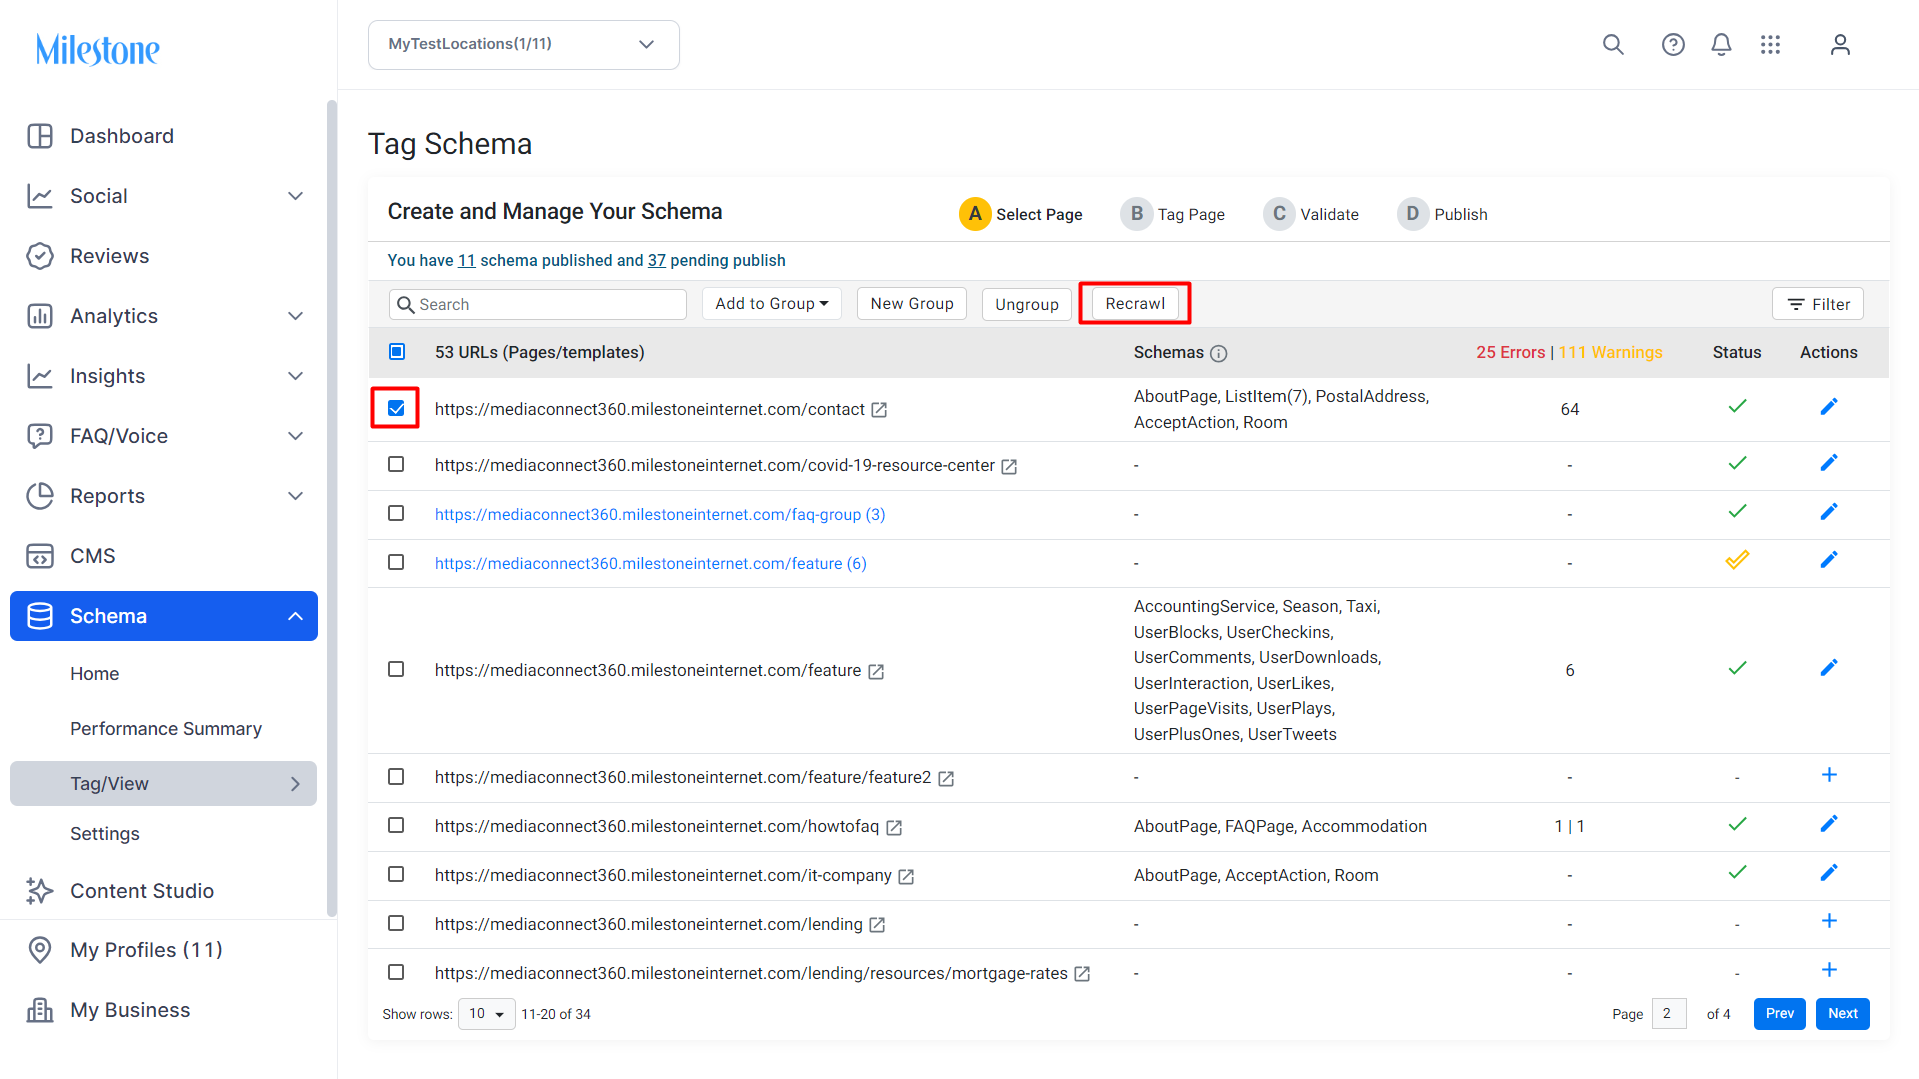Open the notifications bell
The width and height of the screenshot is (1919, 1079).
tap(1721, 45)
